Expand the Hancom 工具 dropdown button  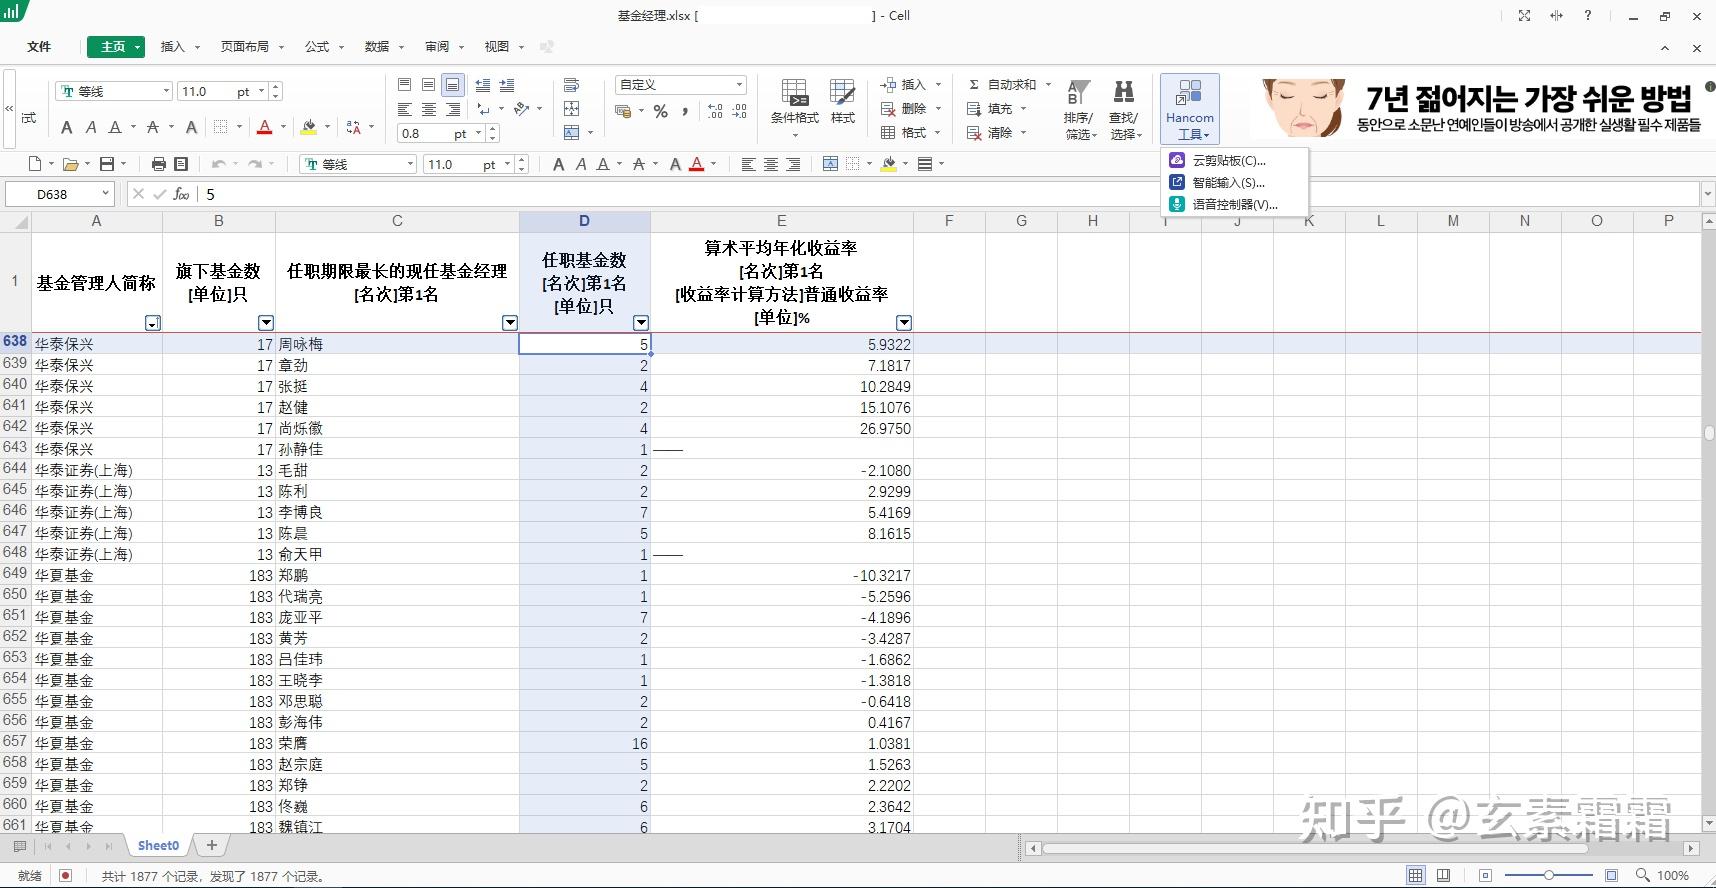pyautogui.click(x=1190, y=109)
